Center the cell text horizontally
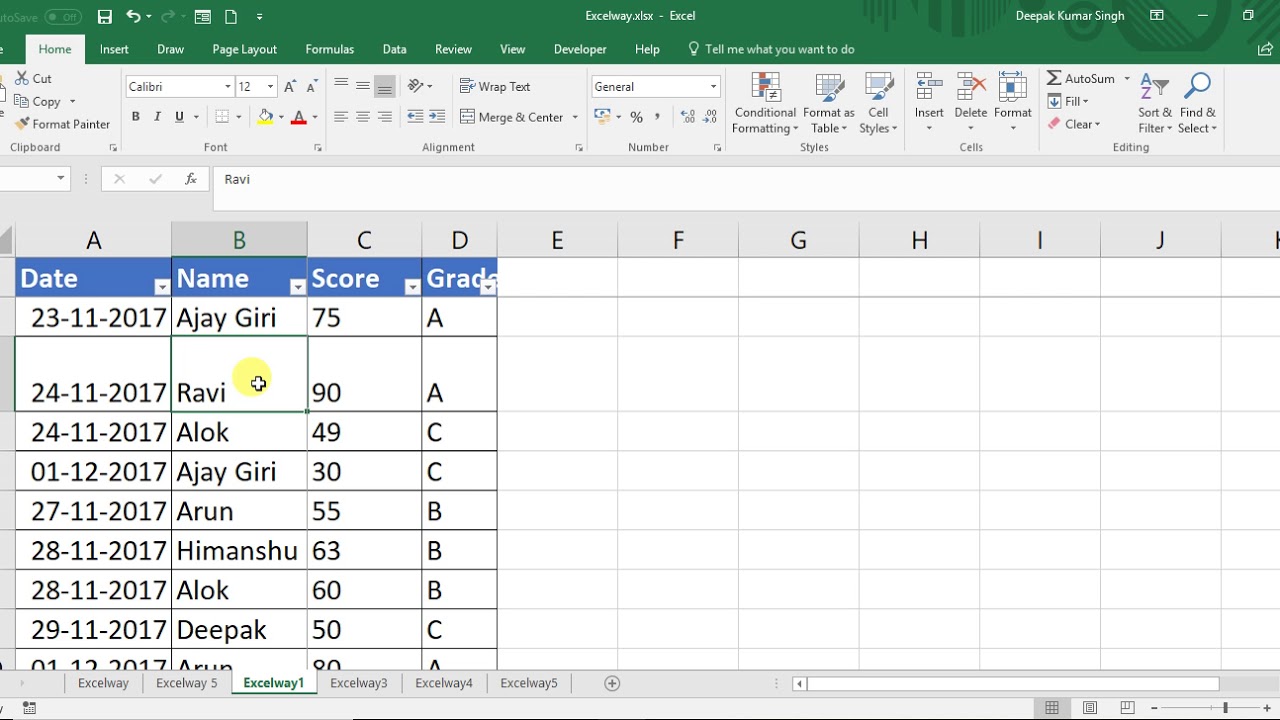1280x720 pixels. pos(363,117)
